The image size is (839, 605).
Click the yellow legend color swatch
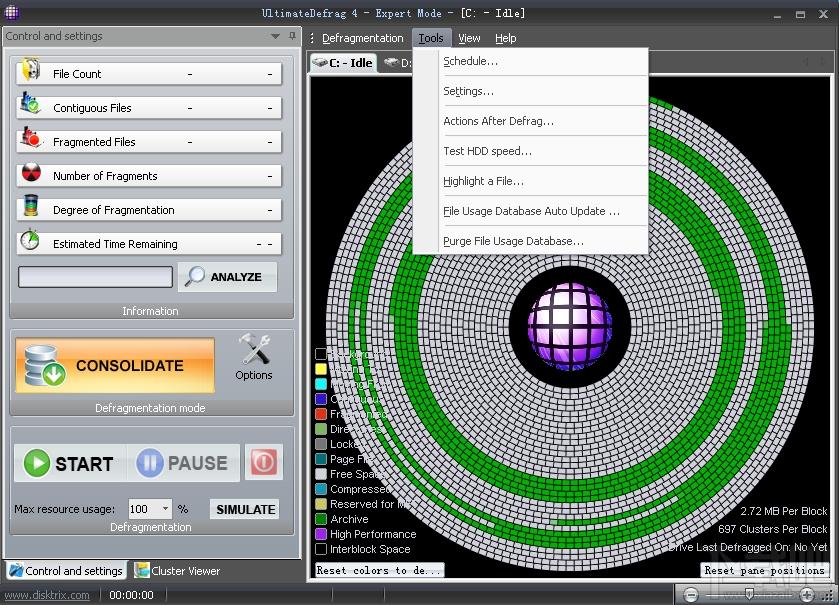tap(321, 369)
